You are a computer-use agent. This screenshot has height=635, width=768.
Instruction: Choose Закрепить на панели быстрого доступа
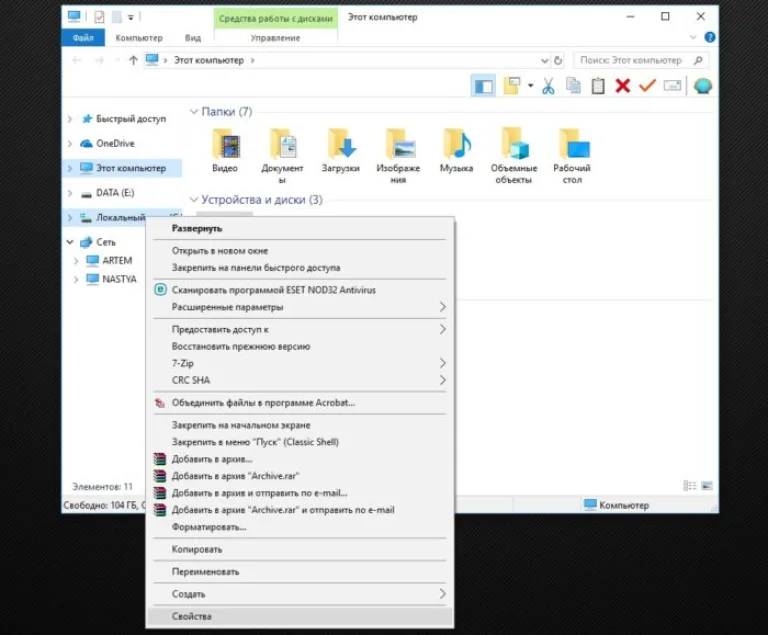(300, 268)
